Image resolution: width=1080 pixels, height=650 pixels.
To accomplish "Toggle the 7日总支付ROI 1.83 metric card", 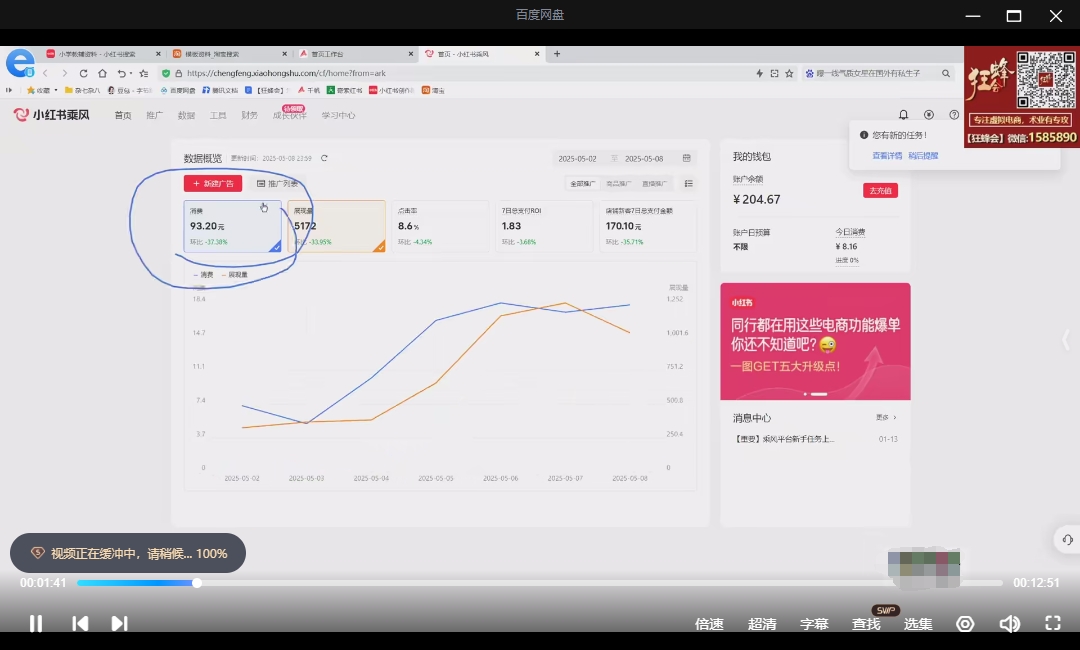I will tap(544, 226).
